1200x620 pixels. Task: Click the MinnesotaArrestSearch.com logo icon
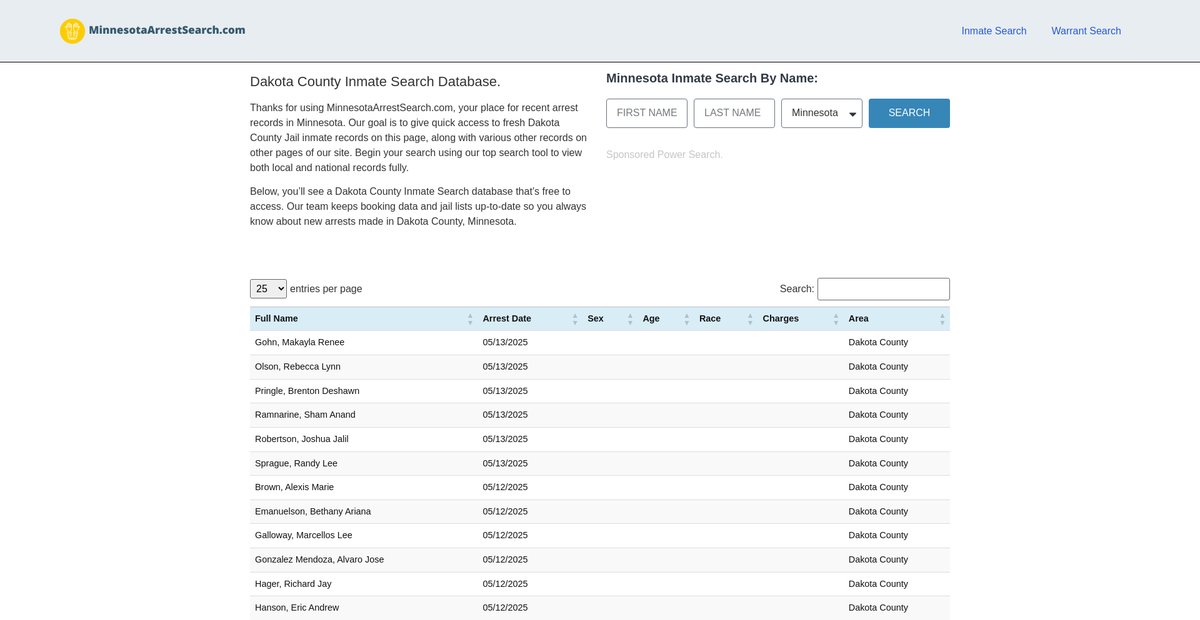72,31
